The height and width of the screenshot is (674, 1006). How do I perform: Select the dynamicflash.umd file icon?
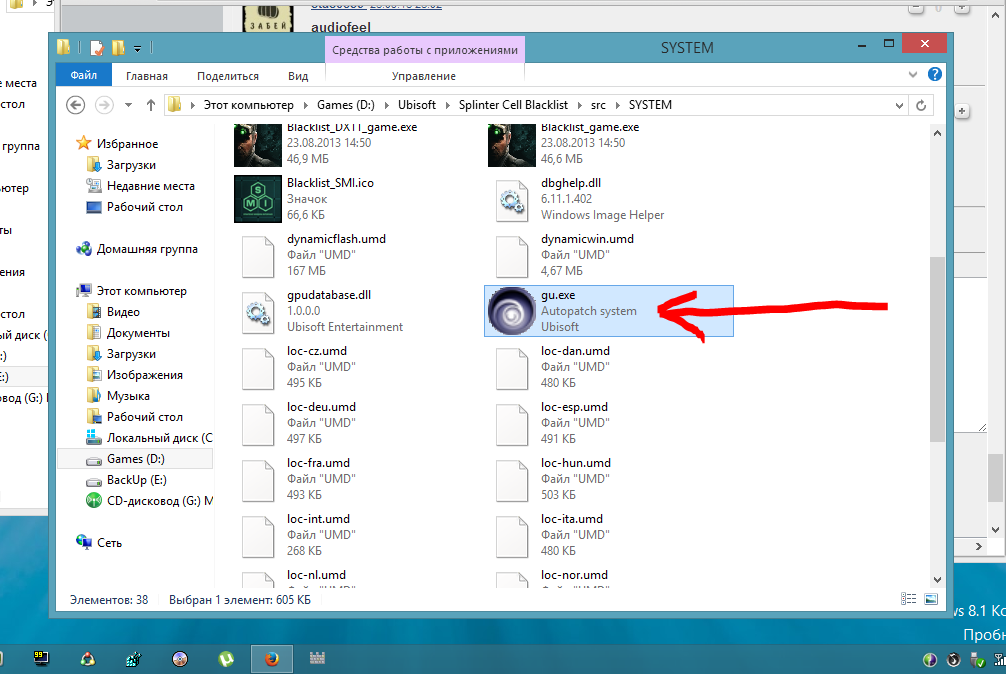pyautogui.click(x=258, y=255)
